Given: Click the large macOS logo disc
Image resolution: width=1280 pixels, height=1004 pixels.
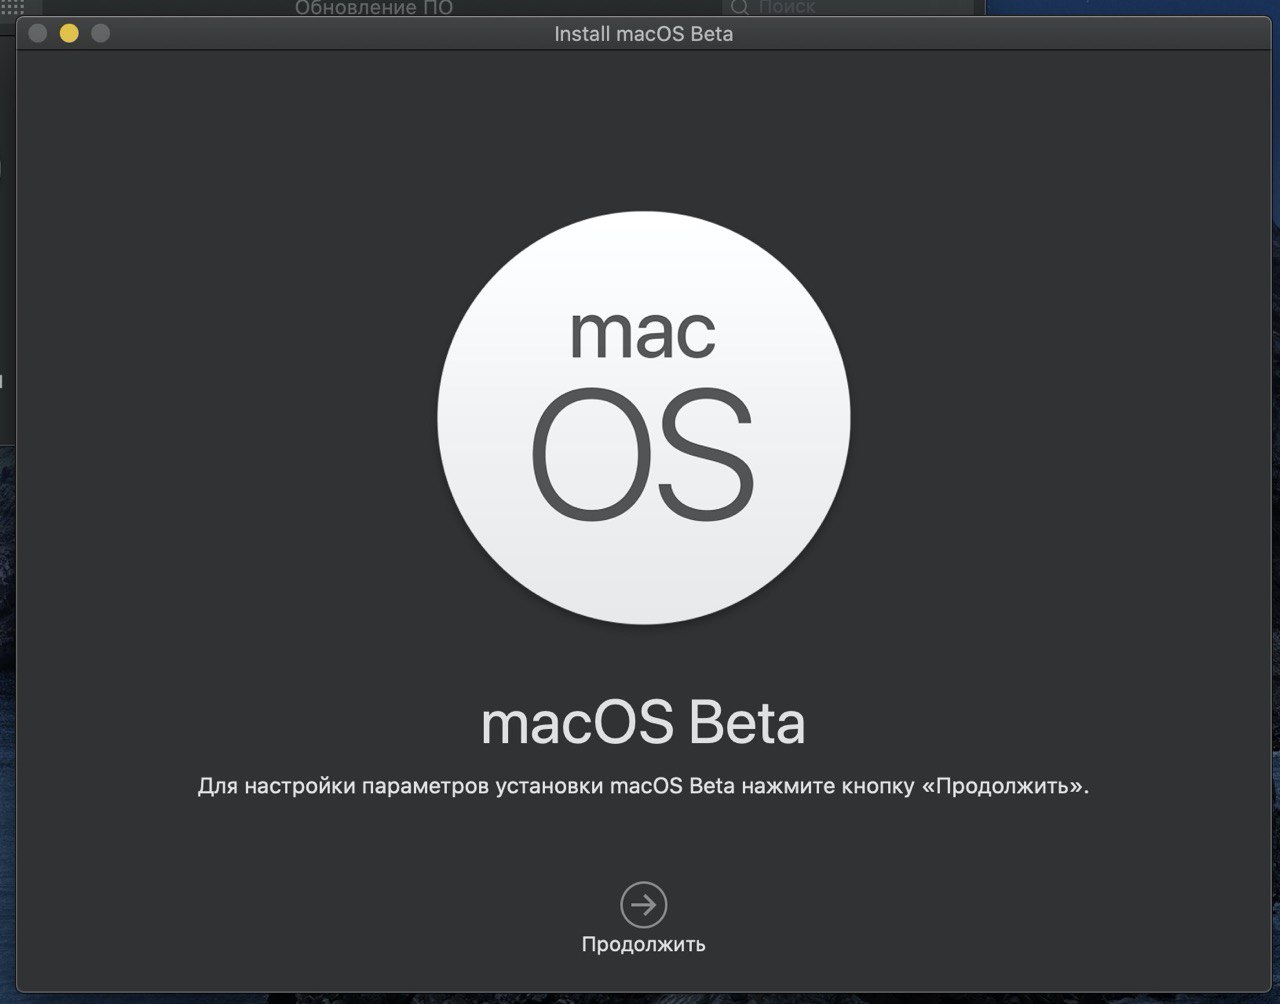Looking at the screenshot, I should [x=643, y=418].
